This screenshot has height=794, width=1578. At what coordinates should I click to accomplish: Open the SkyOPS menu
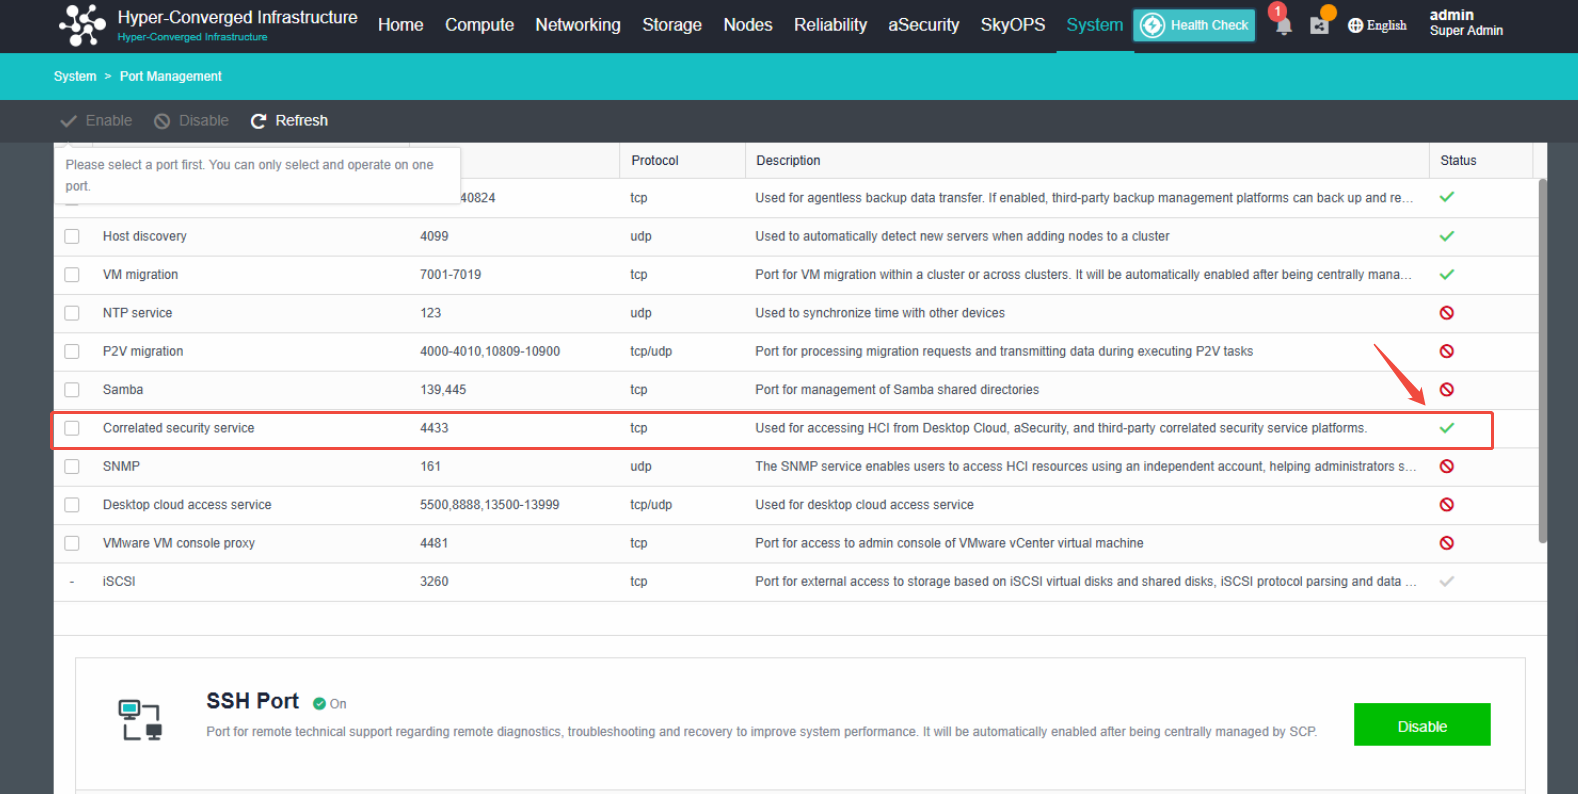[x=1013, y=25]
